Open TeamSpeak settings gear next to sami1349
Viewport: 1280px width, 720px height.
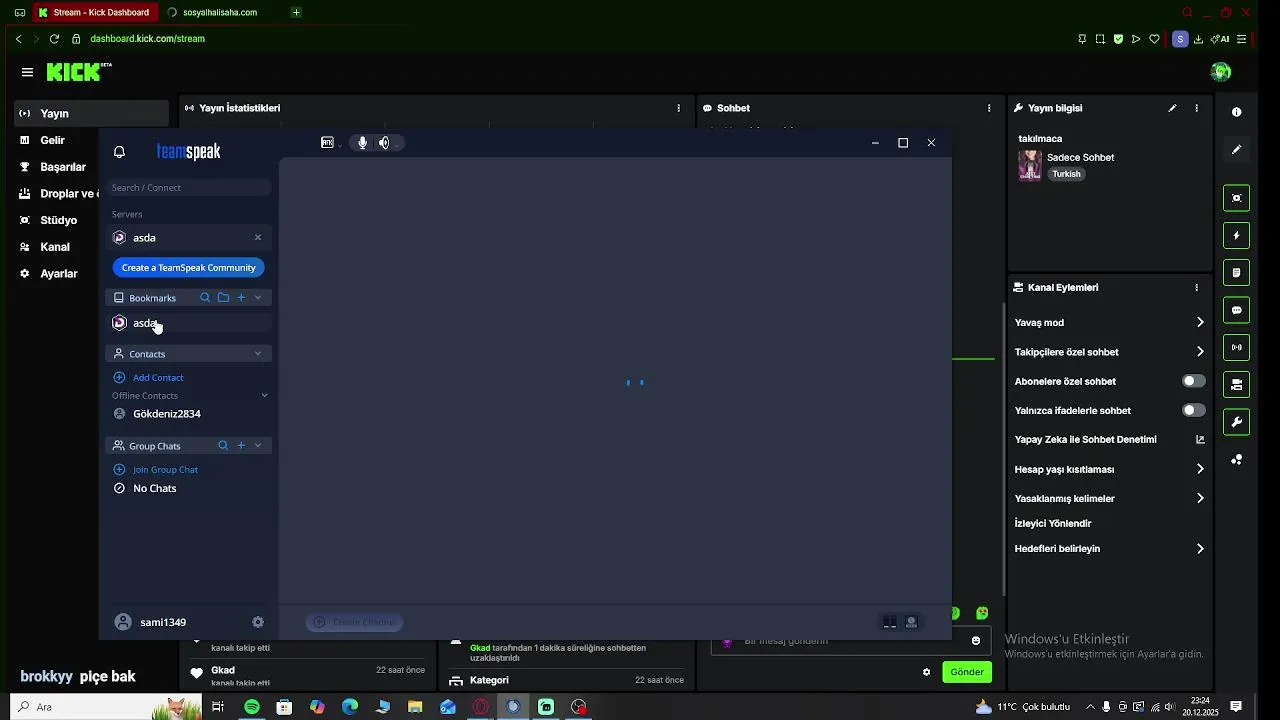coord(258,622)
